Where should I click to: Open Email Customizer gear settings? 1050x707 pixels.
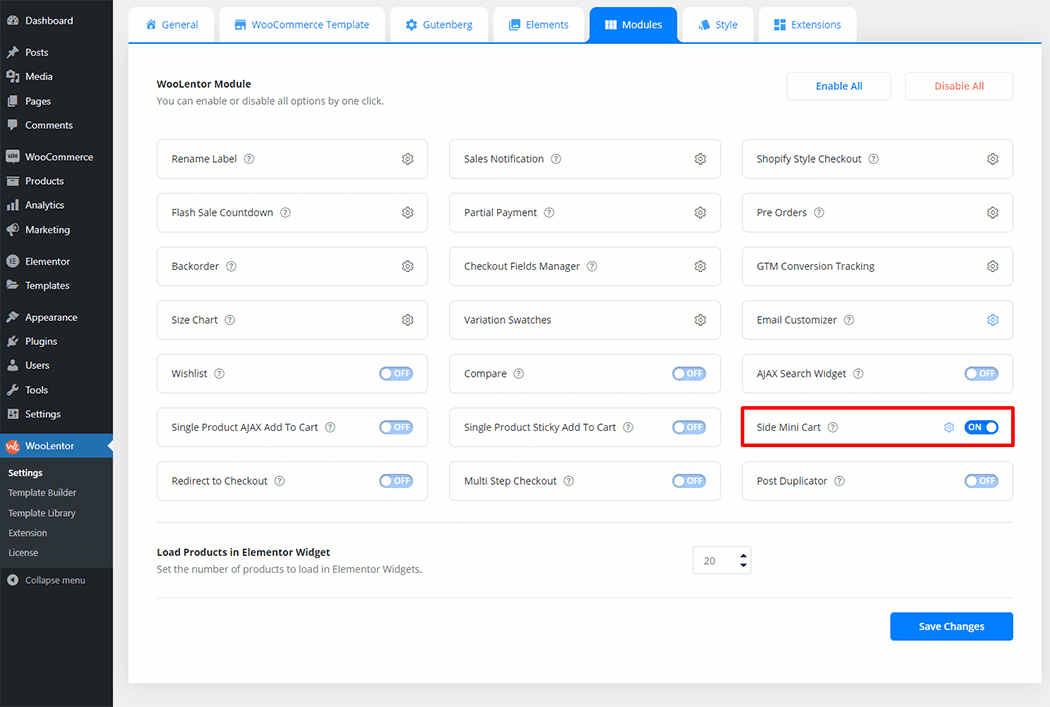click(x=992, y=320)
